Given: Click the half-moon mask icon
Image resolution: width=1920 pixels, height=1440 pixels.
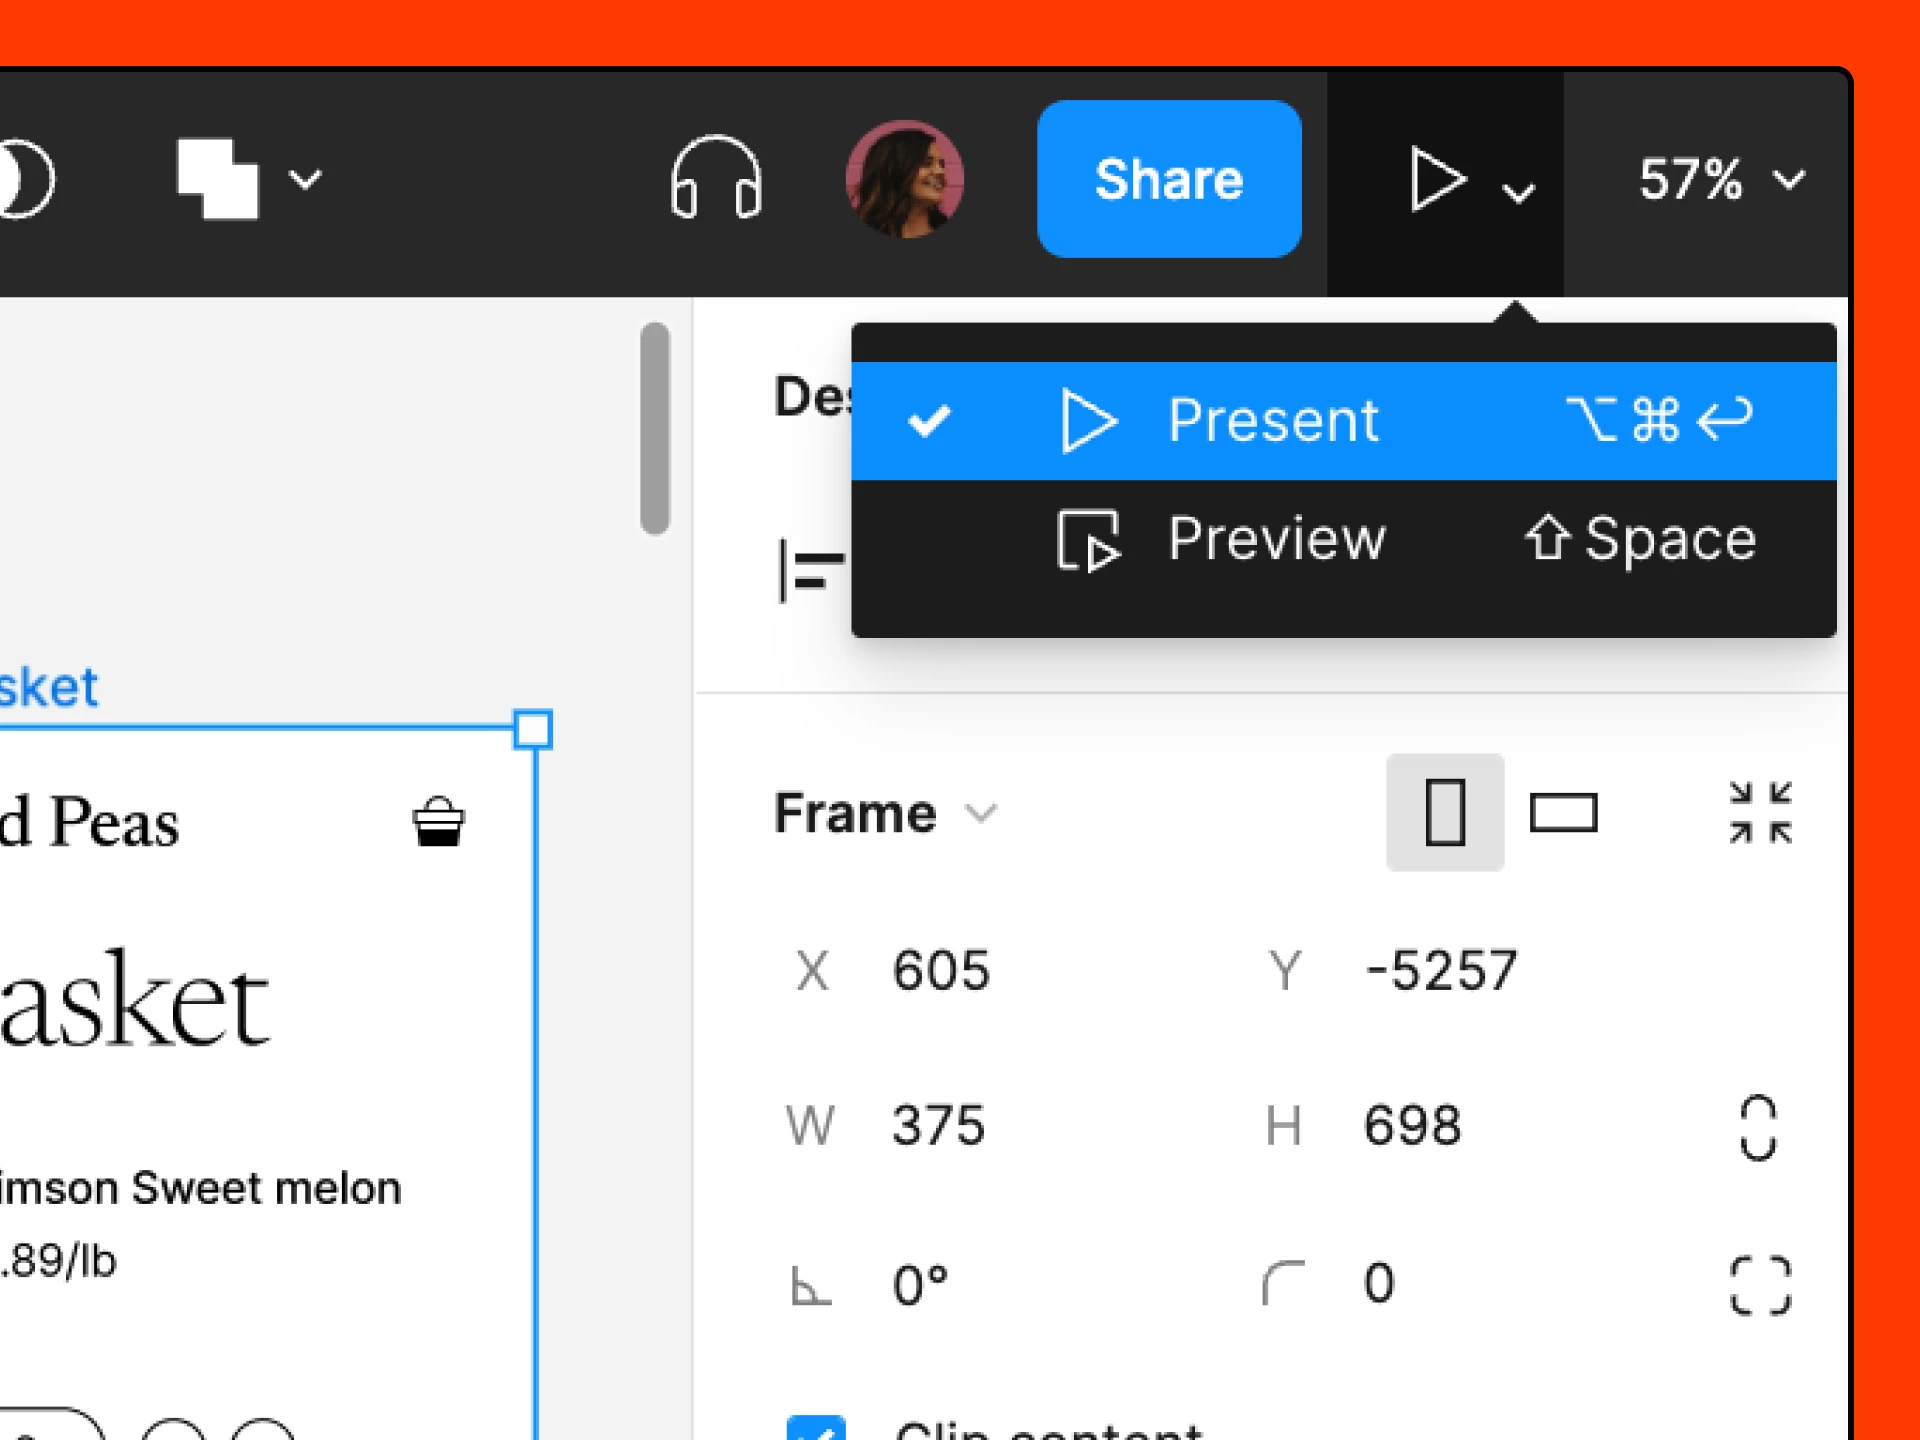Looking at the screenshot, I should click(26, 180).
